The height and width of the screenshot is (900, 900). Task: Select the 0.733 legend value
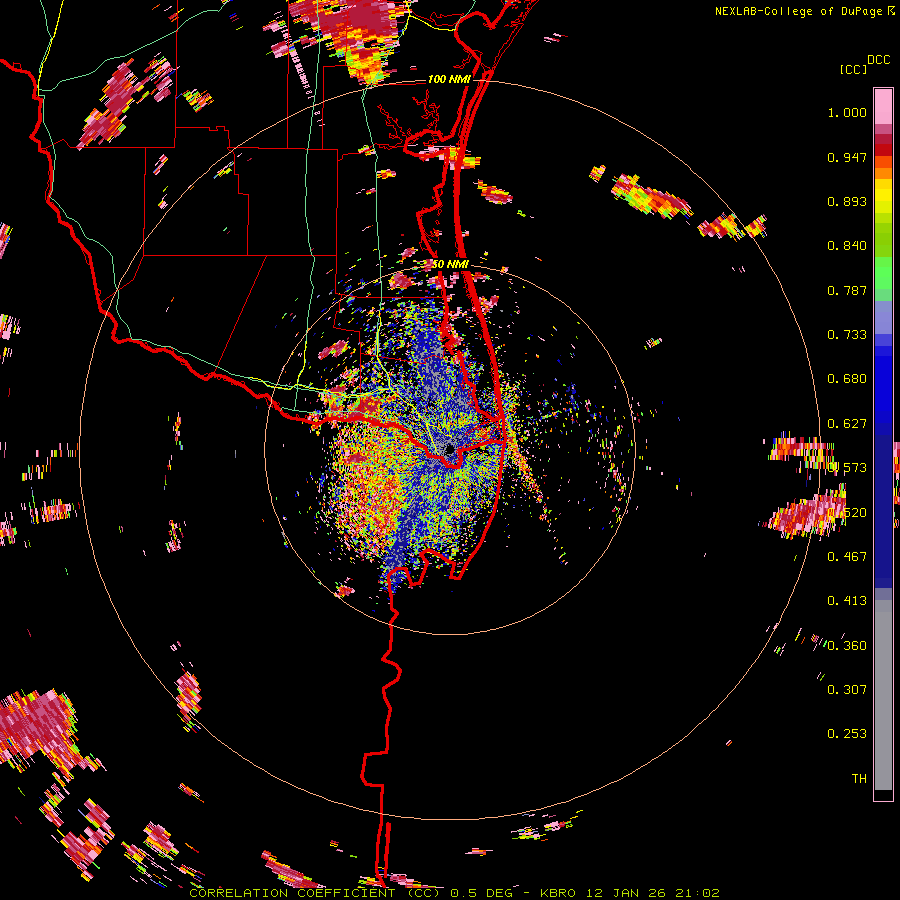847,335
